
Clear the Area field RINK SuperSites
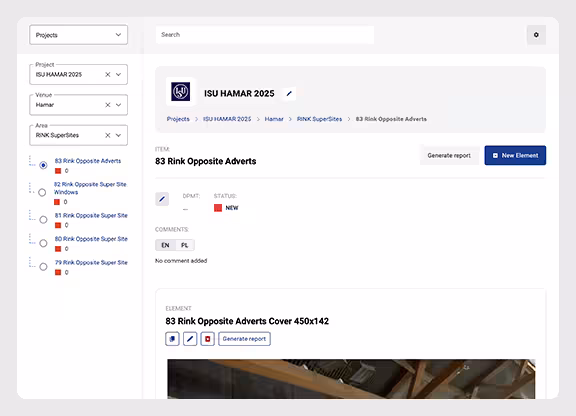[x=108, y=135]
